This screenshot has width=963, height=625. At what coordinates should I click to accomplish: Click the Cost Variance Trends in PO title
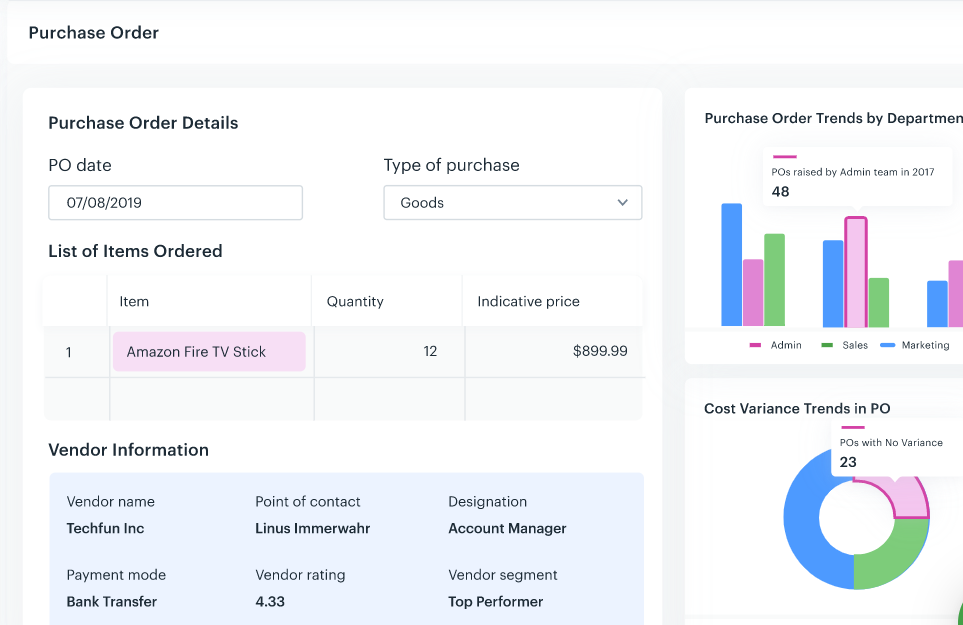click(x=797, y=409)
